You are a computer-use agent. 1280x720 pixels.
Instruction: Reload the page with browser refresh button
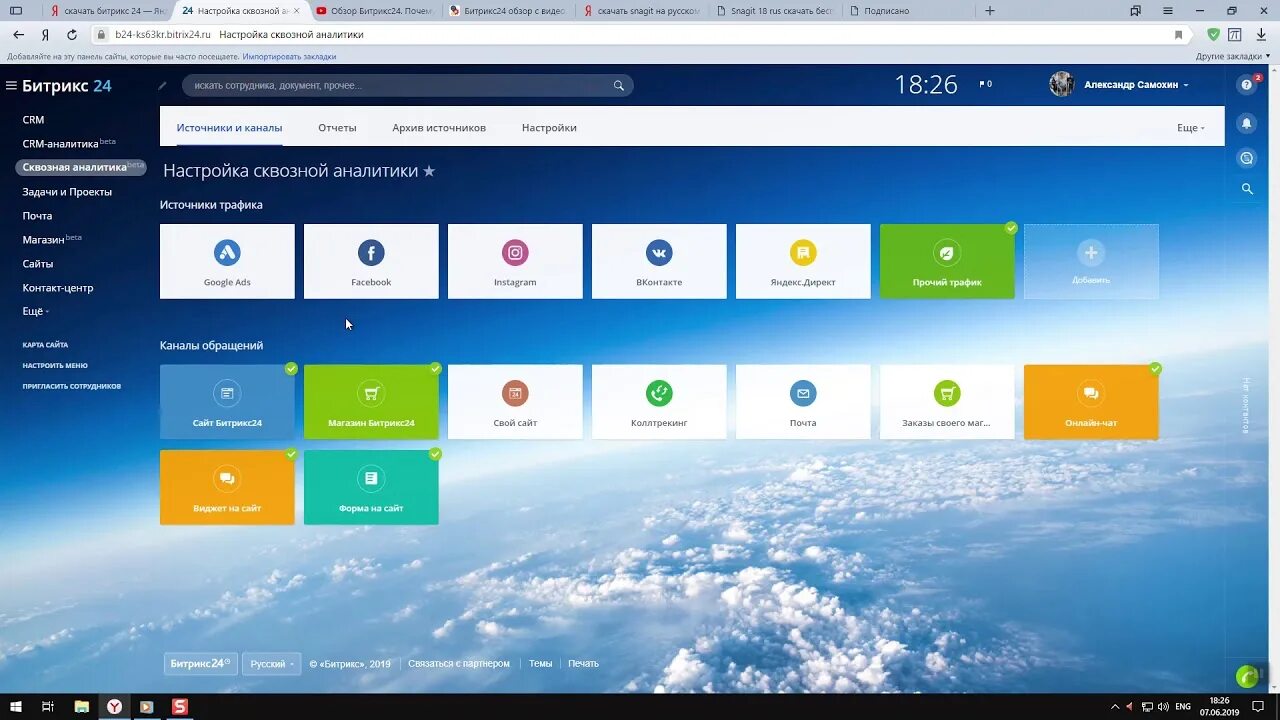(x=71, y=34)
